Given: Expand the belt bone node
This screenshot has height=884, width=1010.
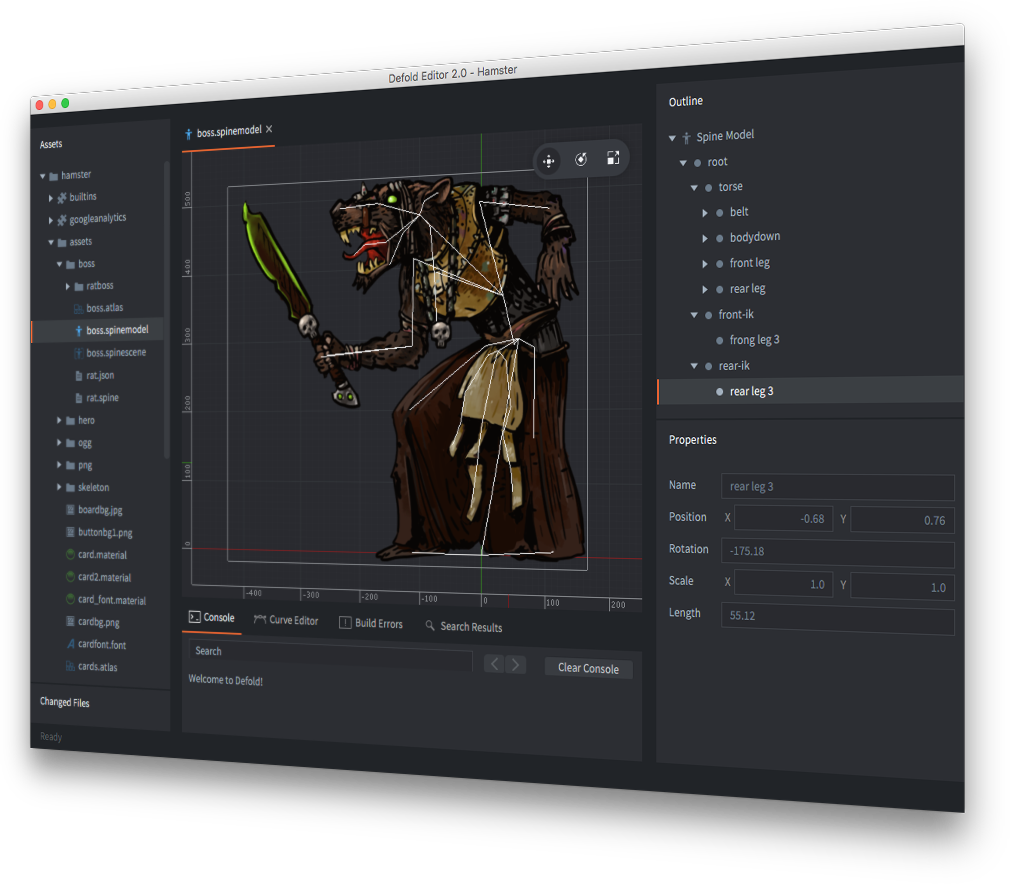Looking at the screenshot, I should coord(705,213).
